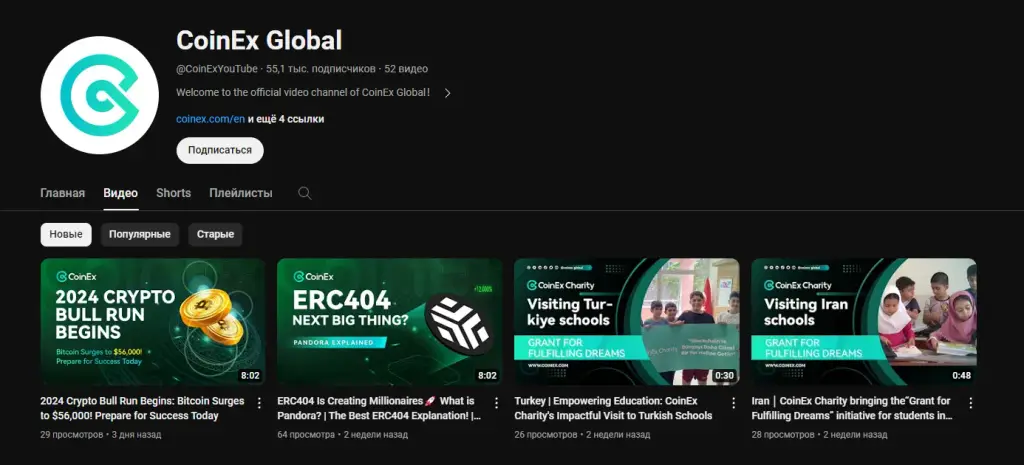Screen dimensions: 1024x465
Task: Click the 26 просмотров view count text
Action: [546, 434]
